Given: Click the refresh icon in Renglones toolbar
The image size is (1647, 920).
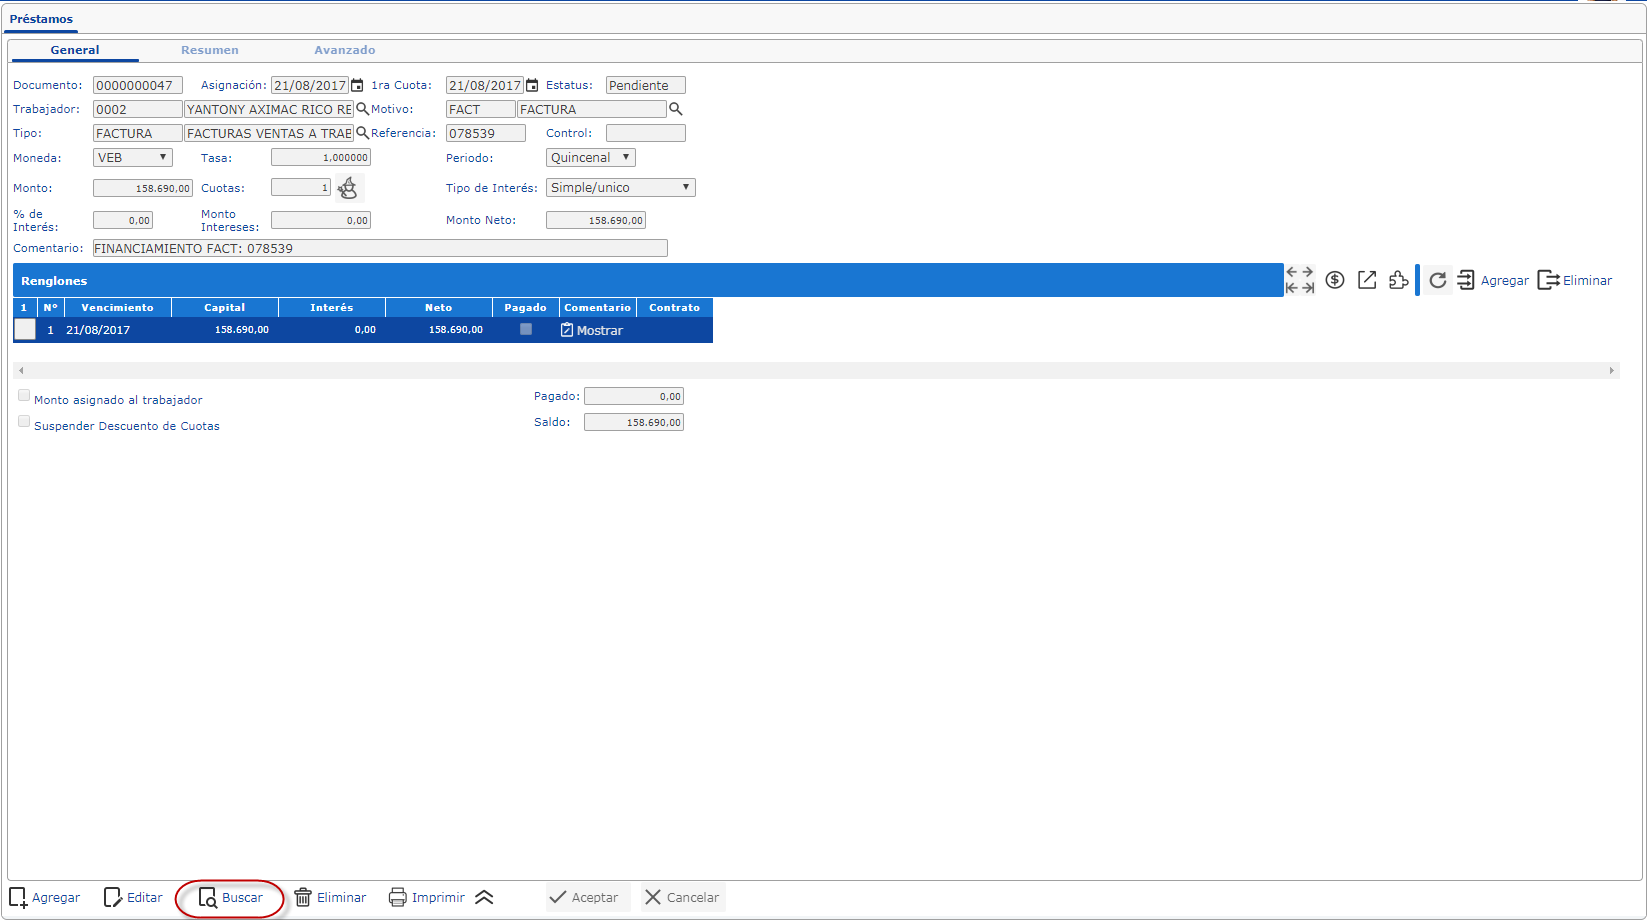Looking at the screenshot, I should (1437, 281).
